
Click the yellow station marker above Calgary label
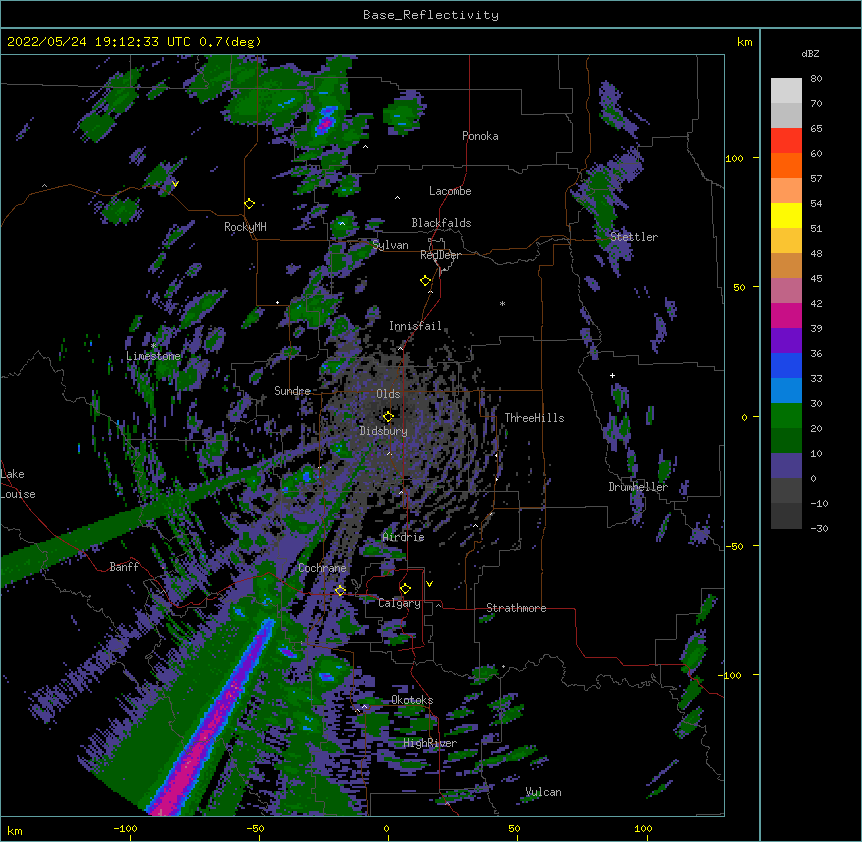coord(405,589)
